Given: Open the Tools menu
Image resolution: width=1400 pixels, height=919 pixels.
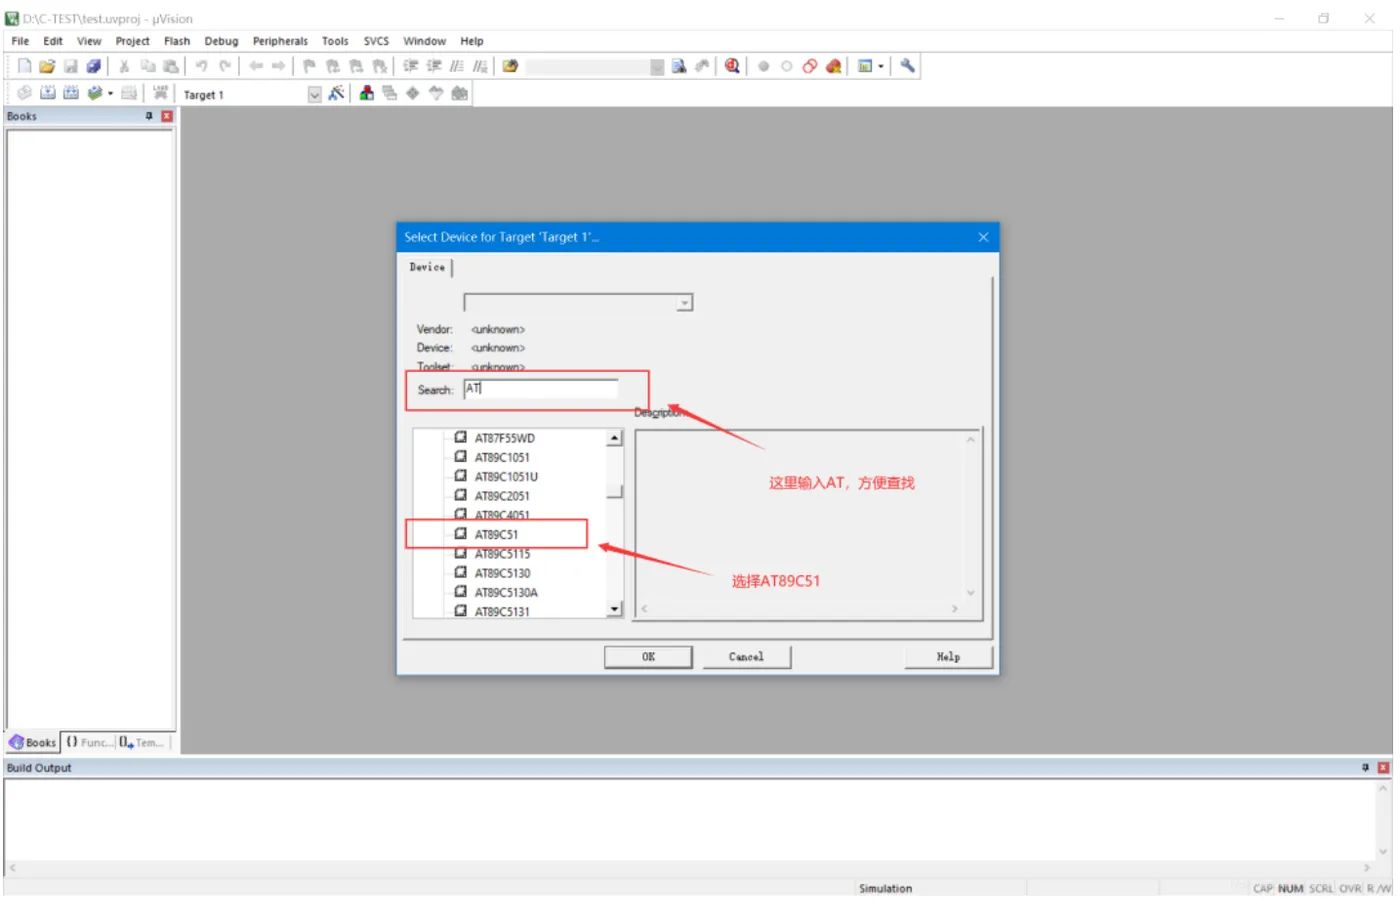Looking at the screenshot, I should [x=335, y=41].
